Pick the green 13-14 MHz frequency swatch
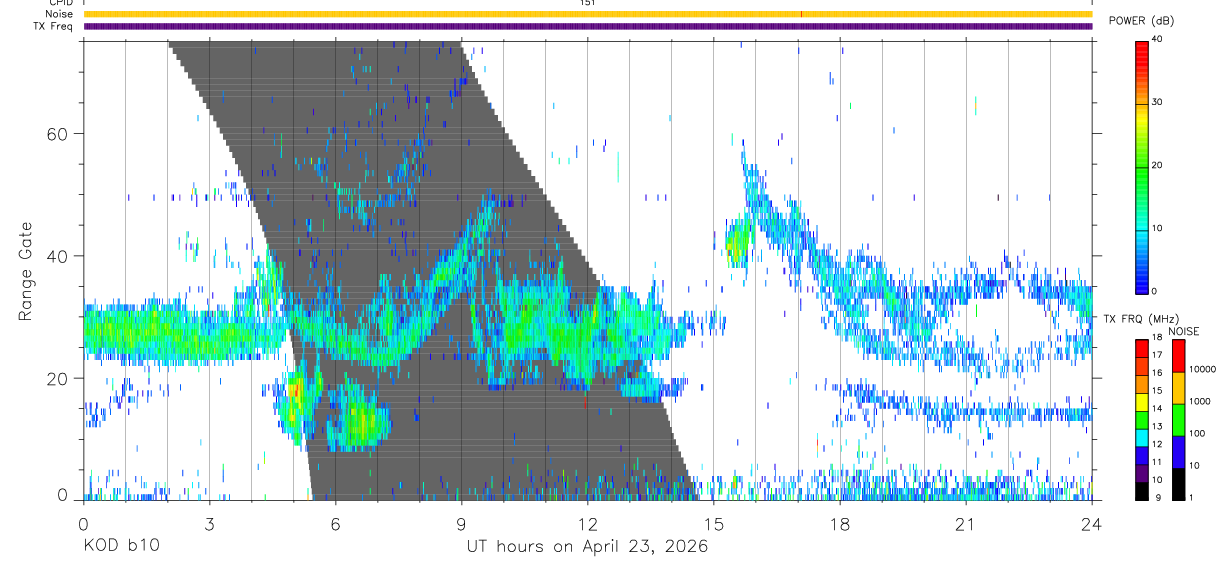Screen dimensions: 1228x567 [1142, 420]
